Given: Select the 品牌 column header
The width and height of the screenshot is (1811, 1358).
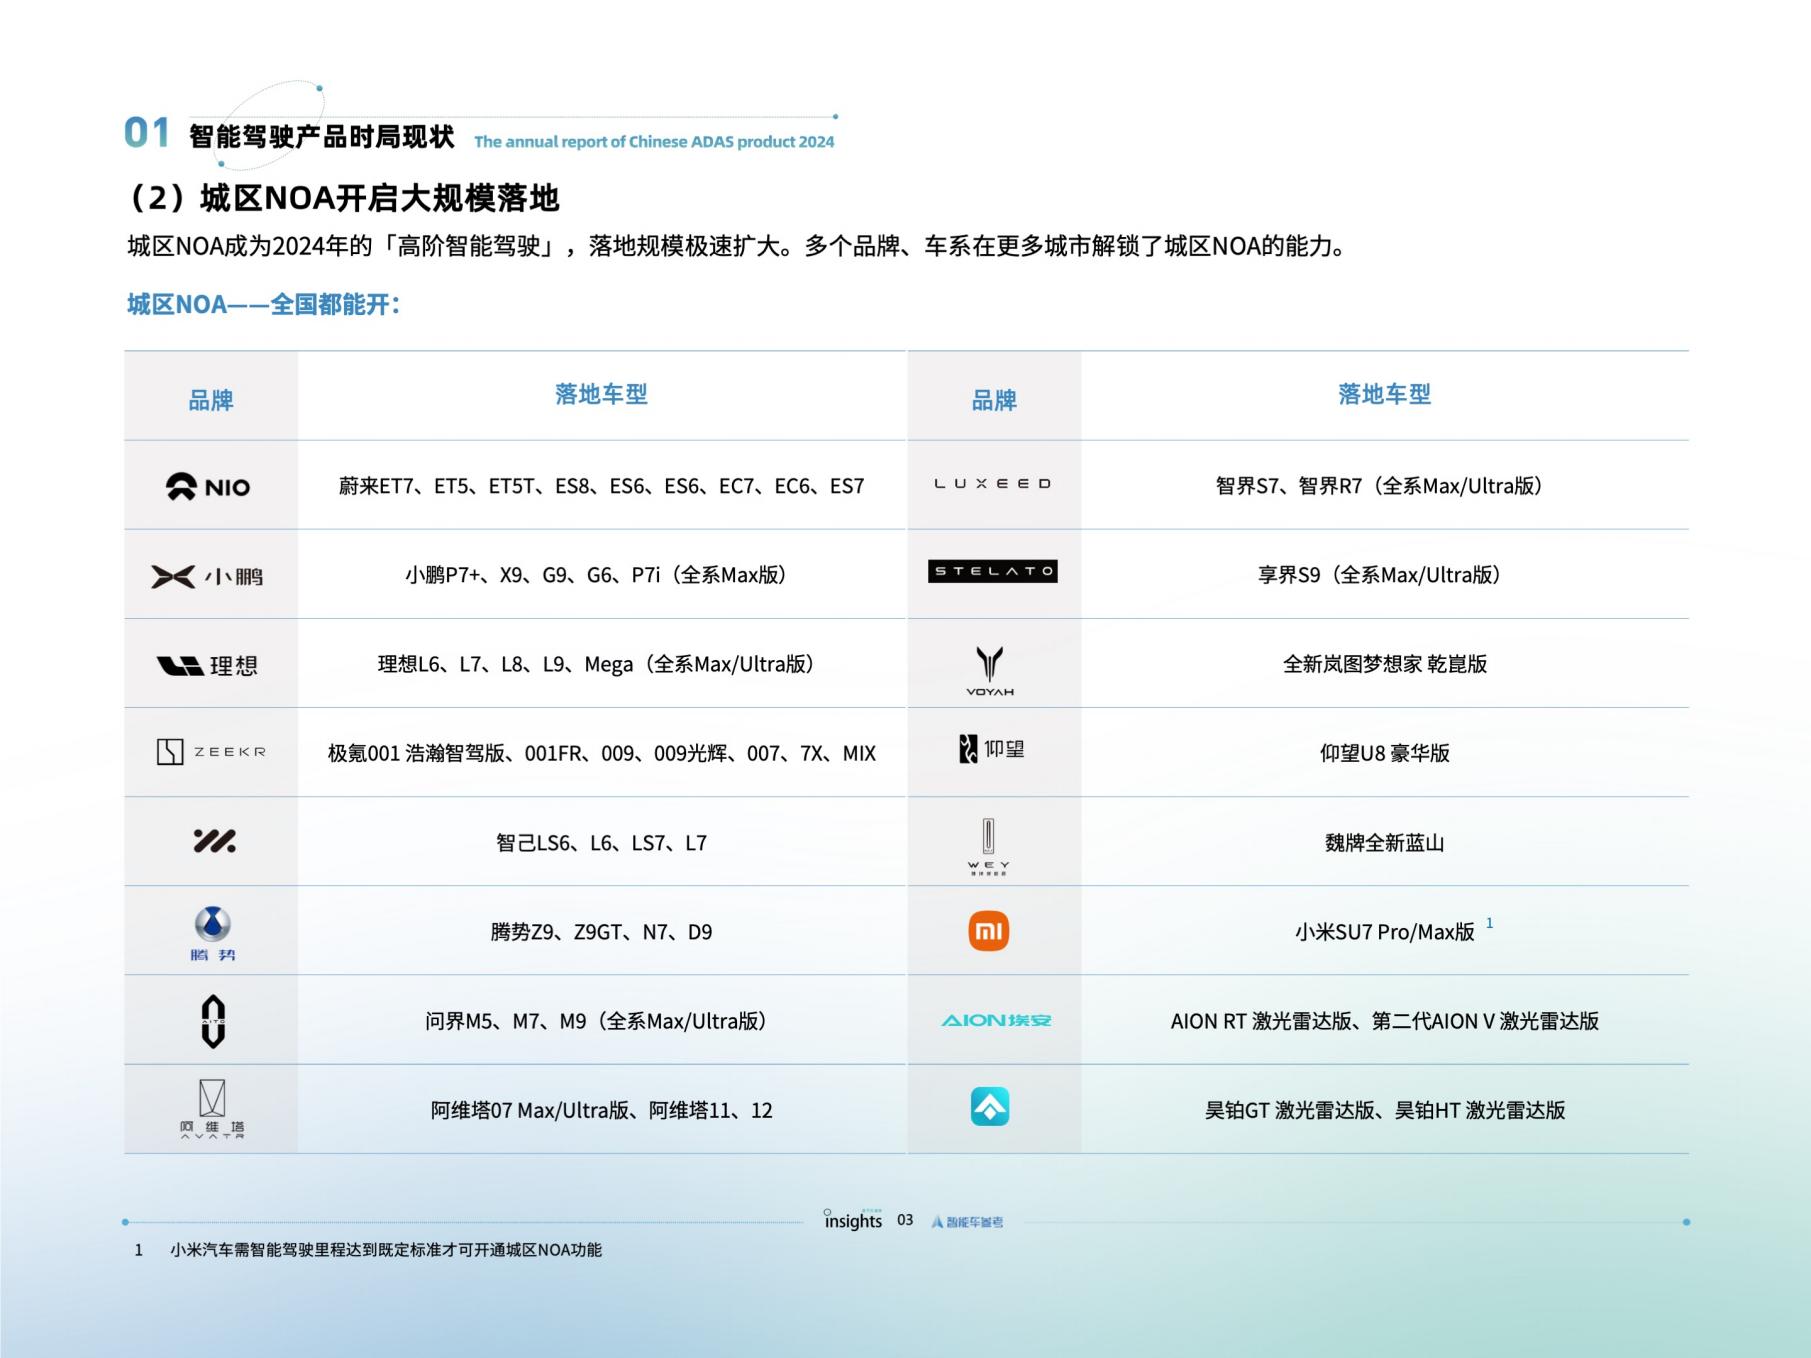Looking at the screenshot, I should [209, 395].
